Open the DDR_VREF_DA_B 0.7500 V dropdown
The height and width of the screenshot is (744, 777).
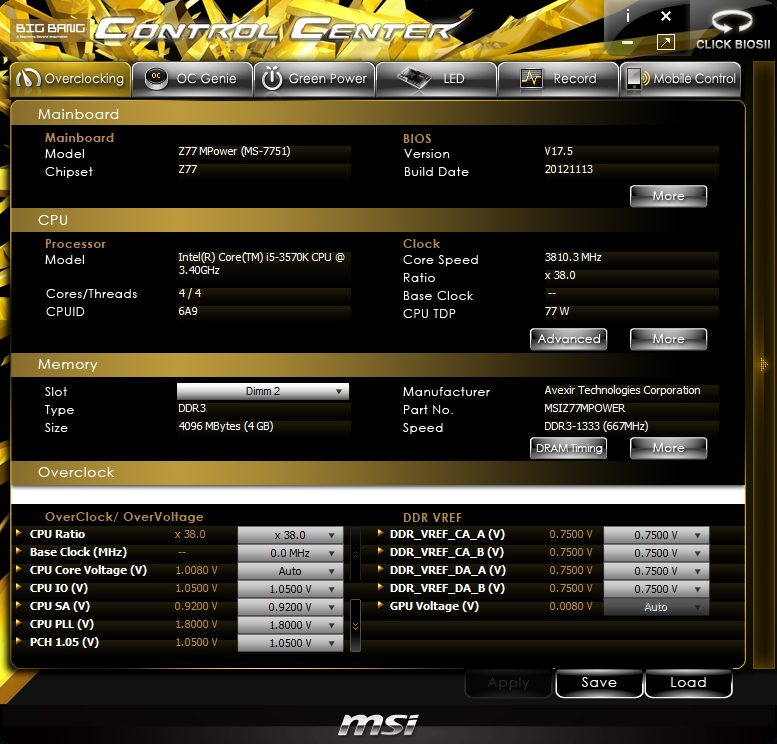tap(656, 589)
